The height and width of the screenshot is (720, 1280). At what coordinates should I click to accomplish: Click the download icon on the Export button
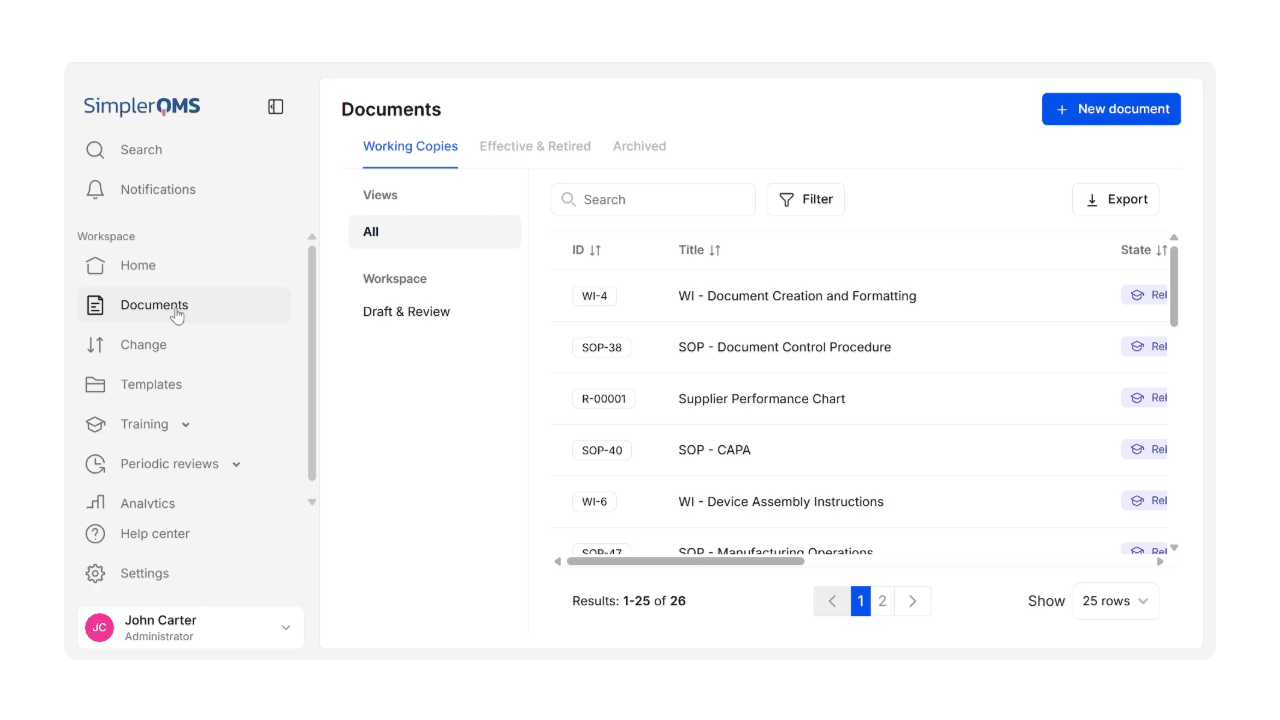[x=1092, y=200]
